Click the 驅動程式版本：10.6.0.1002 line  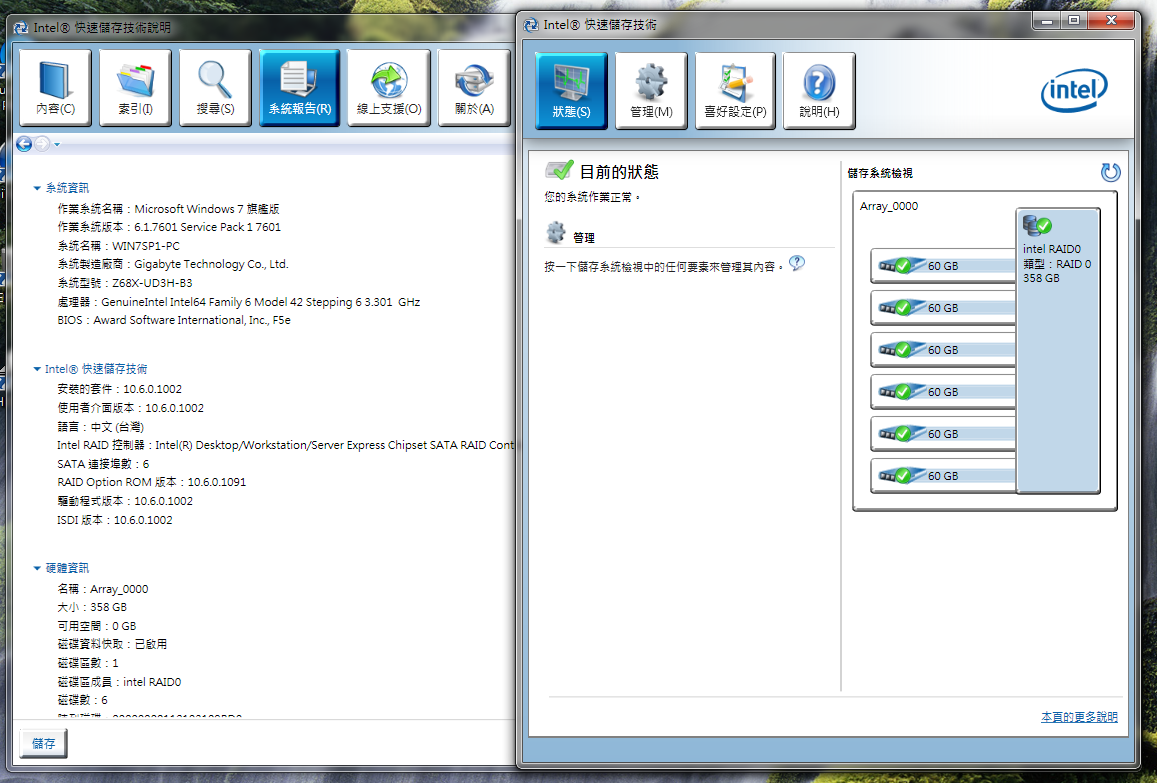click(125, 501)
